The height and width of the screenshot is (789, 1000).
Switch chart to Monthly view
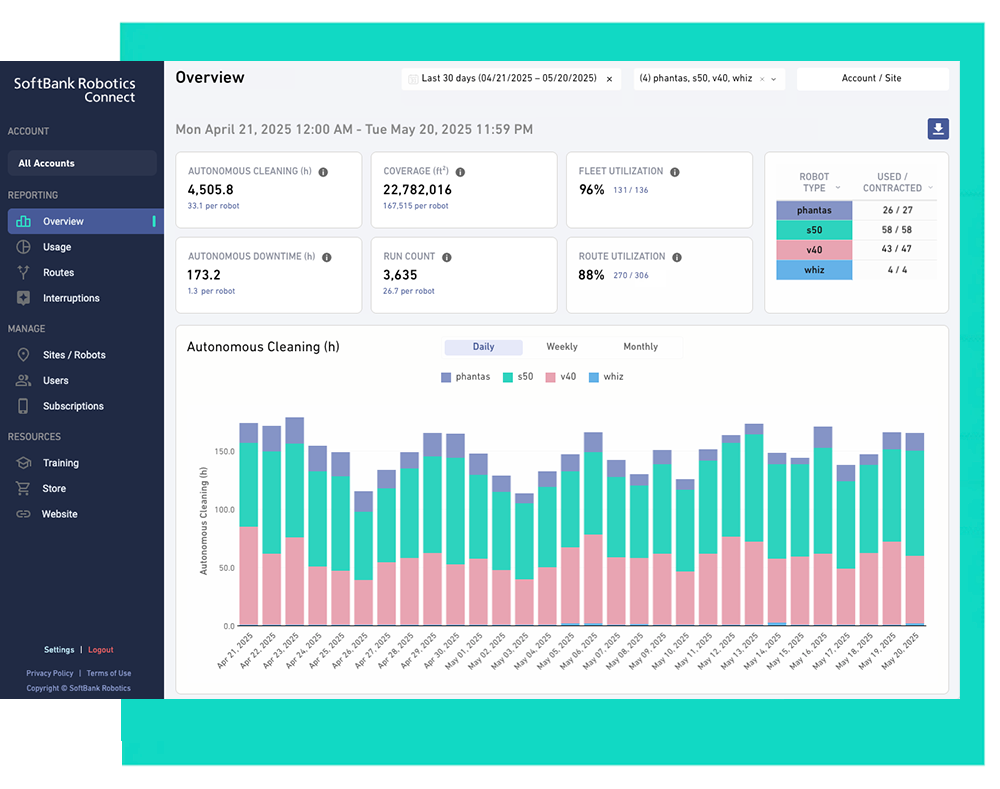(640, 347)
